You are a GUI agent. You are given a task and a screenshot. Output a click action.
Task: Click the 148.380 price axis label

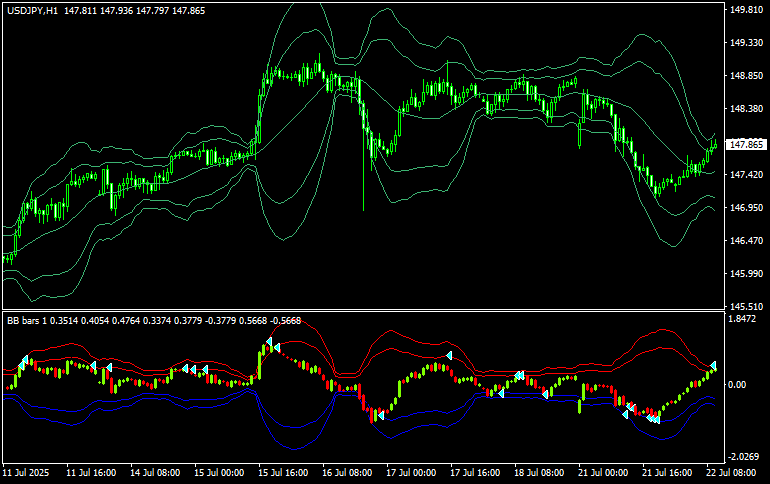[746, 108]
